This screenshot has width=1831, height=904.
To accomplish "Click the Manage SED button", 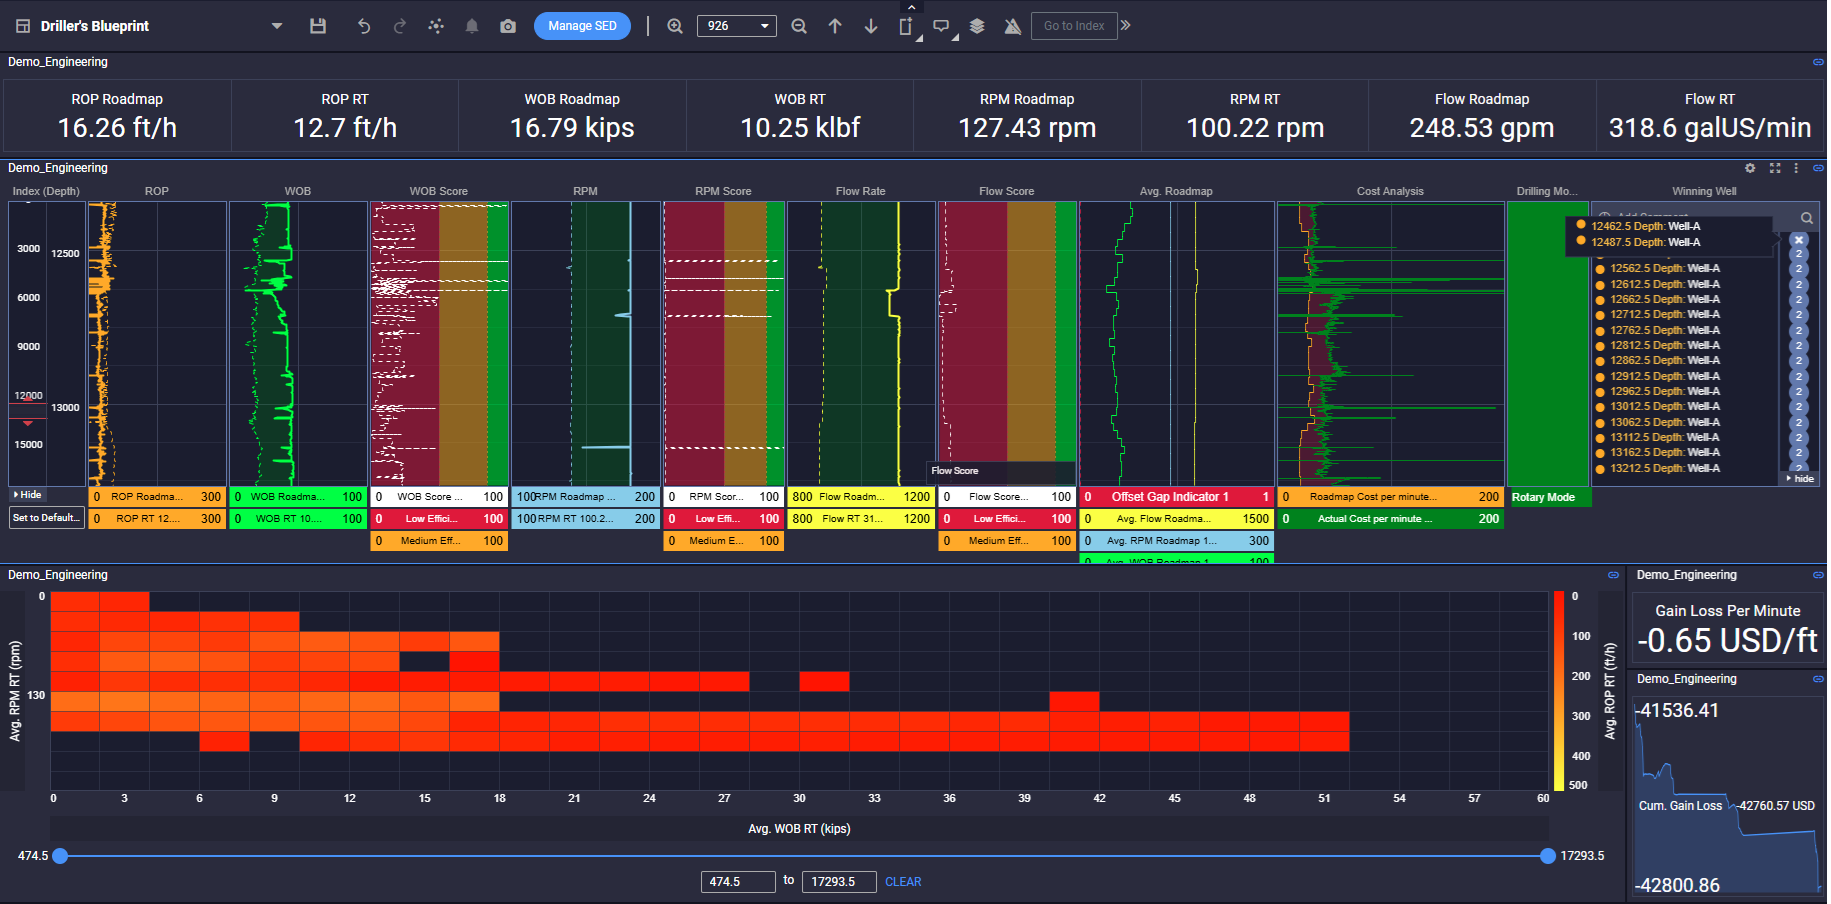I will 582,26.
